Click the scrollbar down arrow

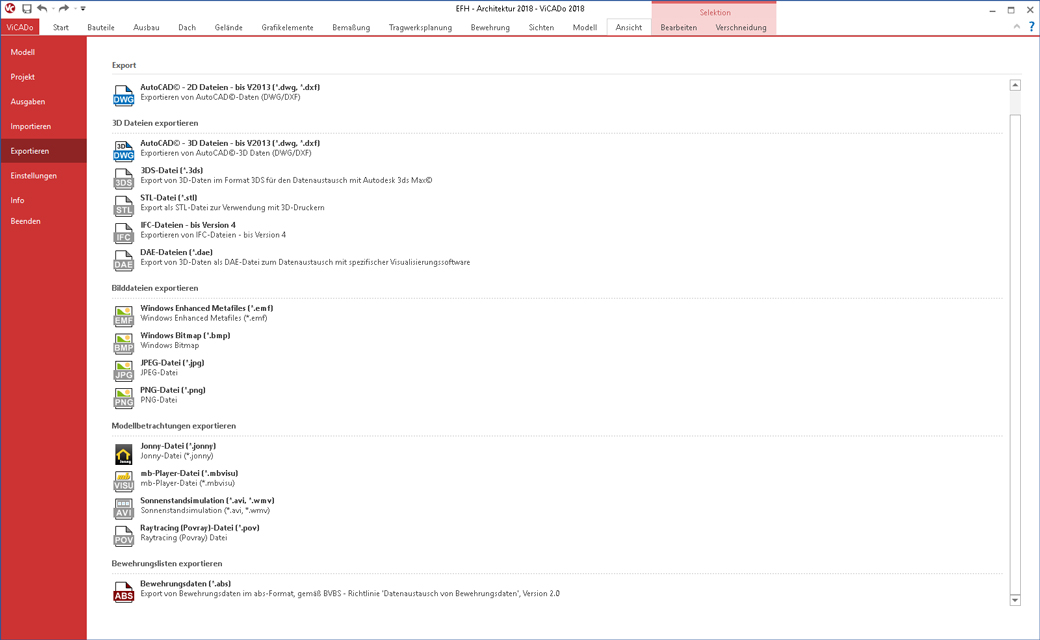click(x=1015, y=600)
